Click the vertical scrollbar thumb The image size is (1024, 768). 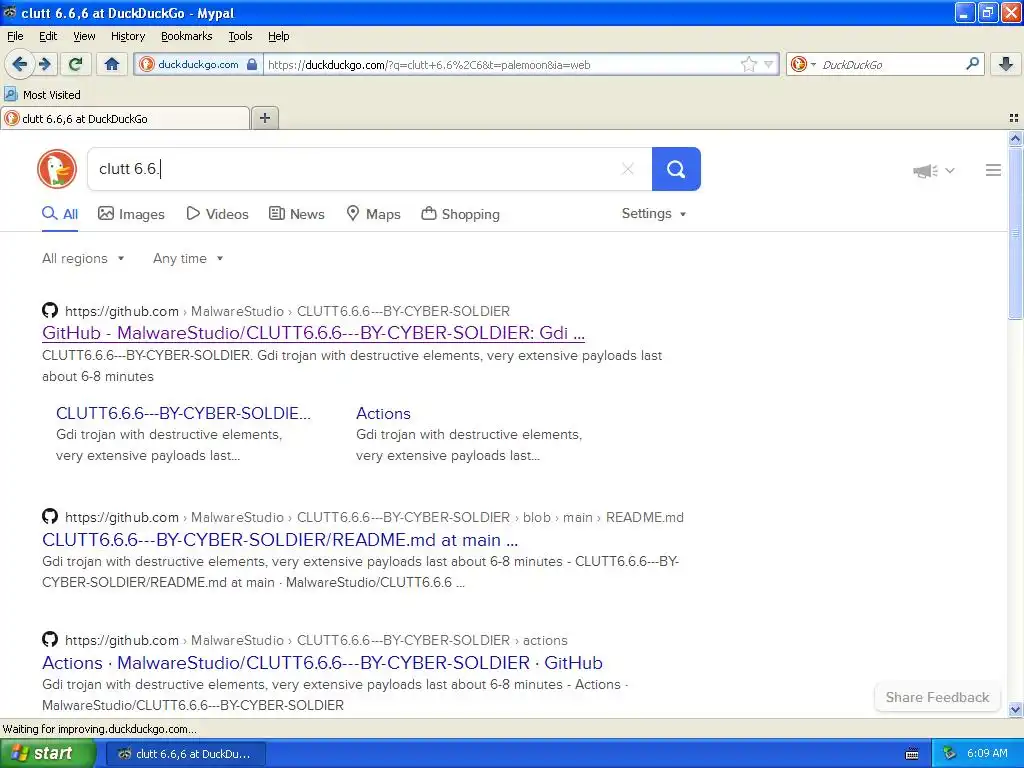coord(1015,232)
